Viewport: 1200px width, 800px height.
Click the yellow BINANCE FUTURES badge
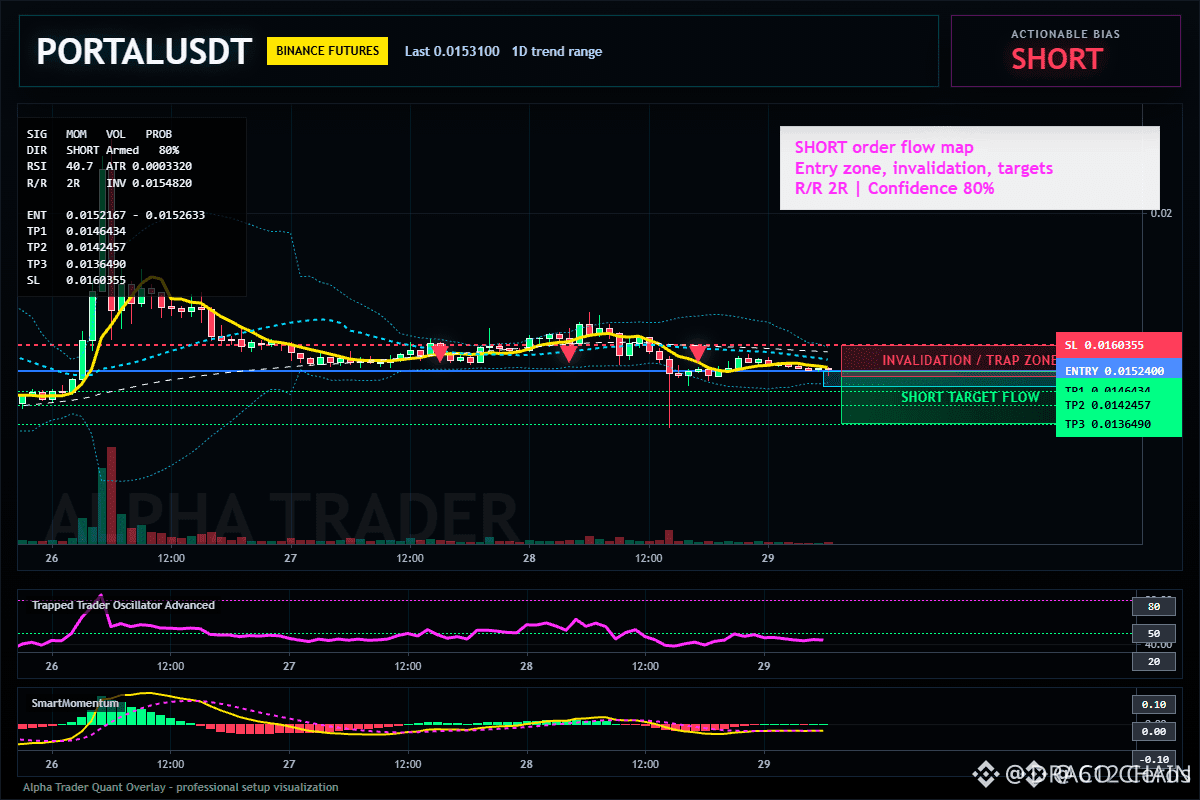(327, 50)
